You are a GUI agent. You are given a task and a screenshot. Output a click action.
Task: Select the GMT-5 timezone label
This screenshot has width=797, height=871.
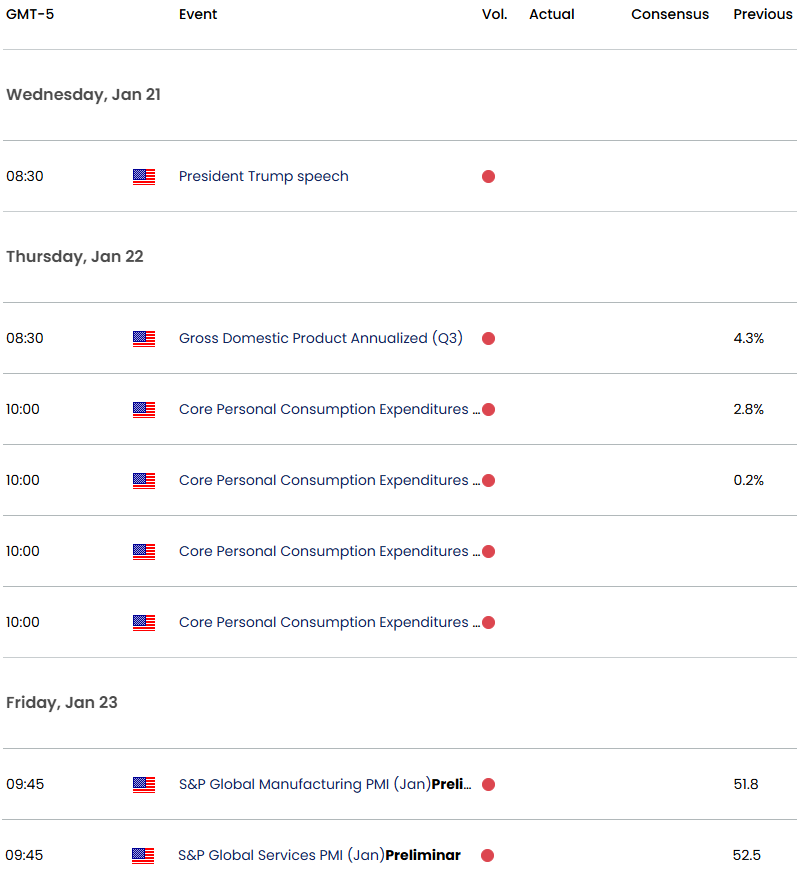[x=28, y=14]
